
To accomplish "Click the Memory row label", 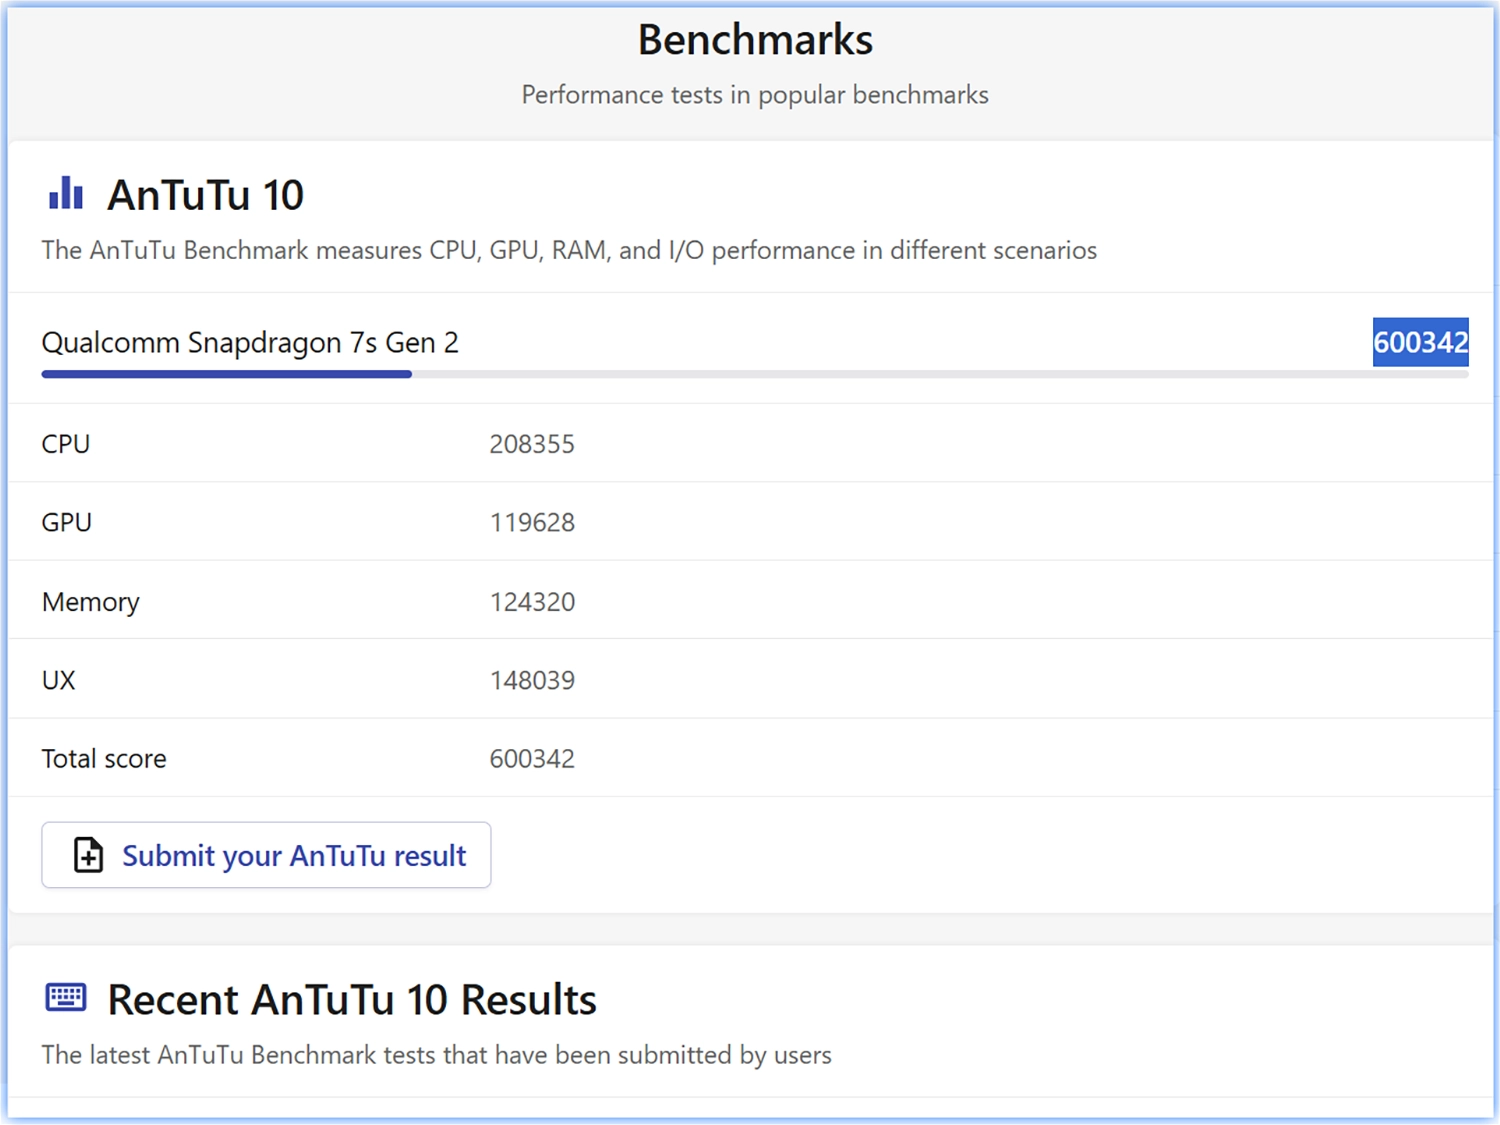I will click(x=91, y=602).
